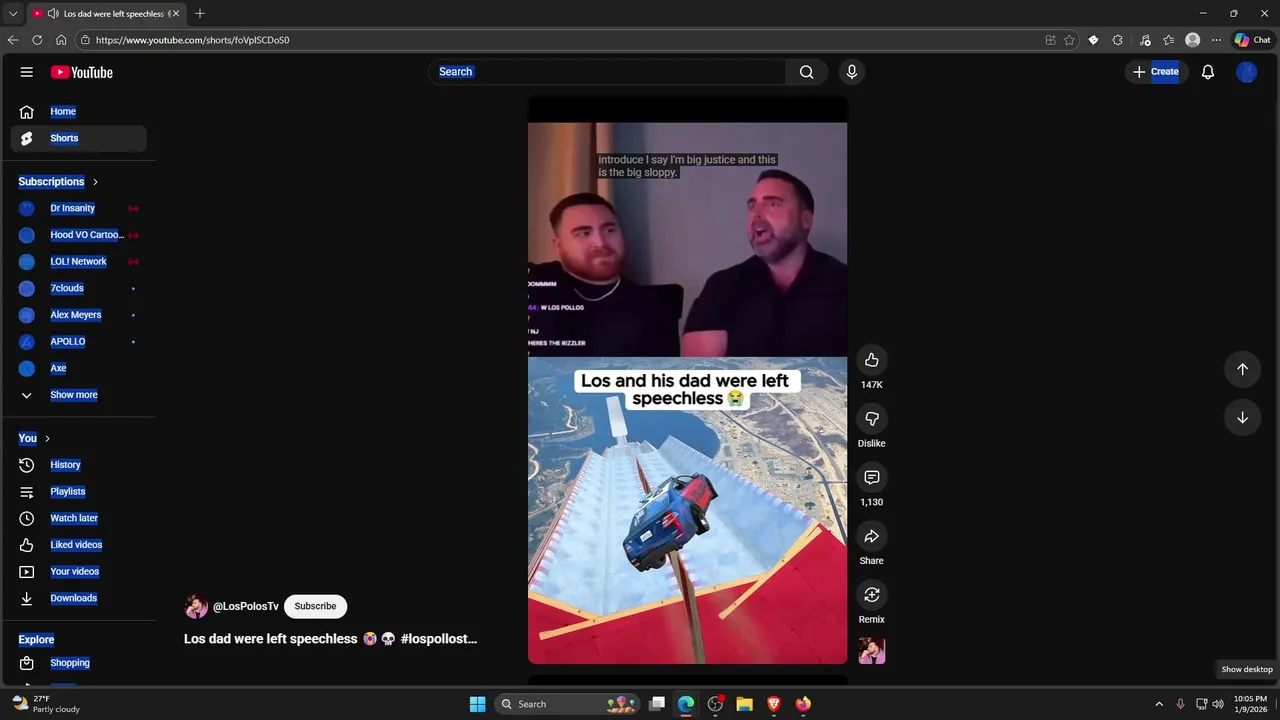1280x720 pixels.
Task: Open Watch later in sidebar
Action: coord(78,518)
